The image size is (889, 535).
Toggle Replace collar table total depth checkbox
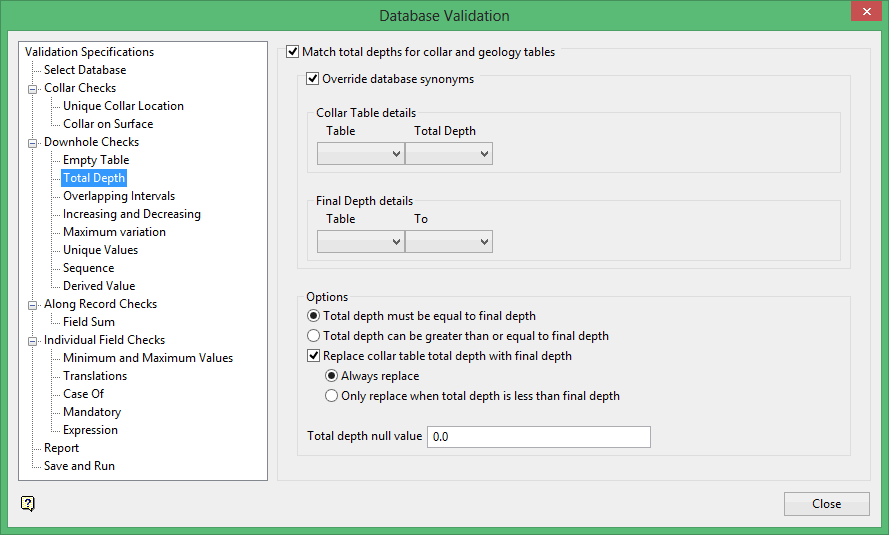pyautogui.click(x=314, y=356)
